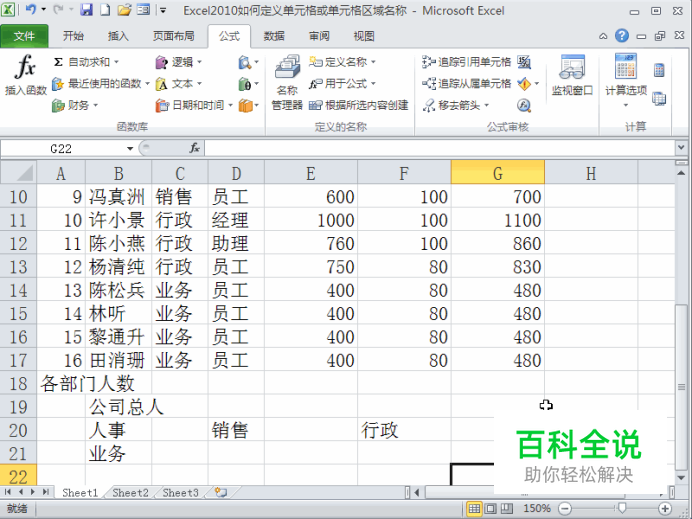Viewport: 692px width, 519px height.
Task: Click the Calculate Sheet icon
Action: point(659,99)
